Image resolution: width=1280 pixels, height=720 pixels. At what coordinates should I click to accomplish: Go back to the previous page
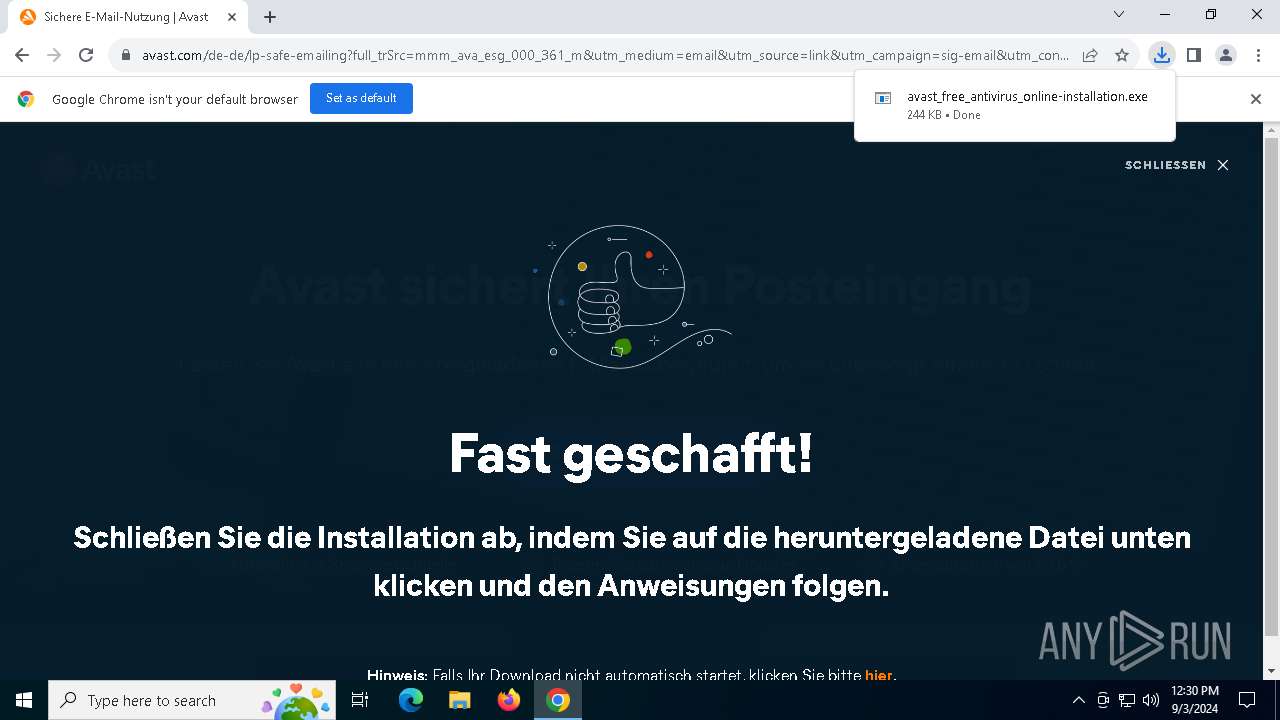pyautogui.click(x=22, y=56)
